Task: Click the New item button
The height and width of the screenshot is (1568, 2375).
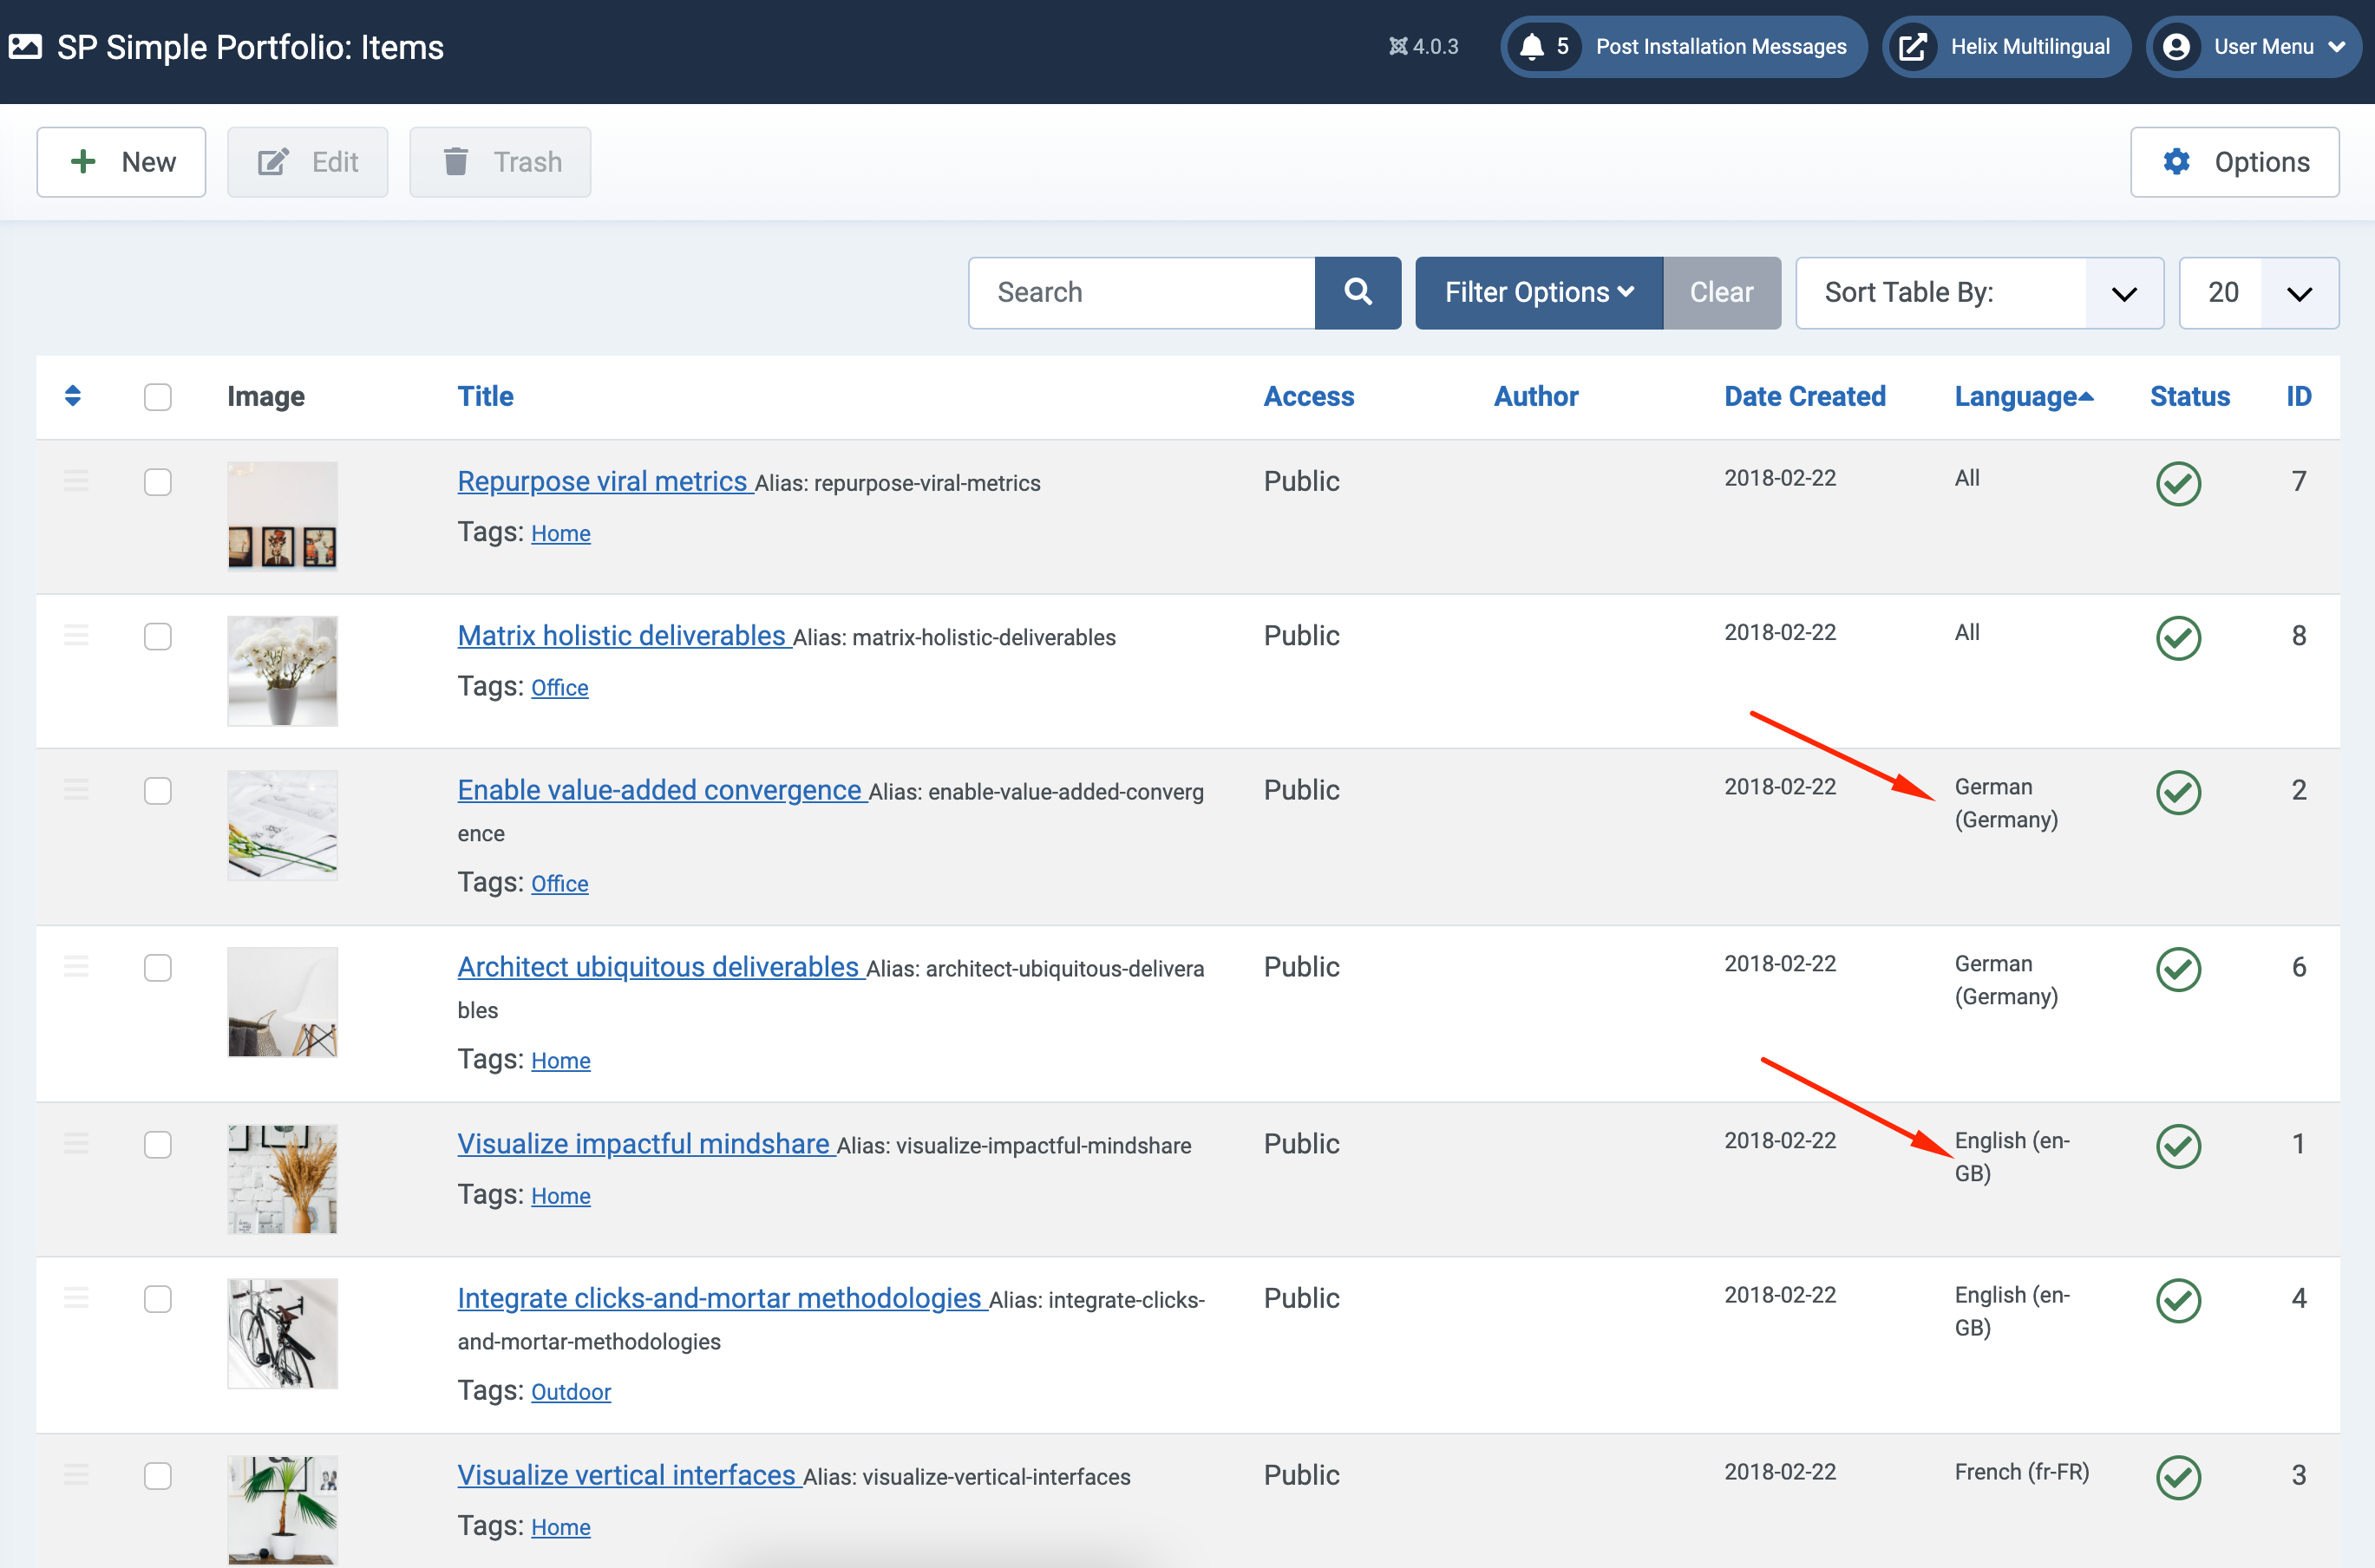Action: (121, 162)
